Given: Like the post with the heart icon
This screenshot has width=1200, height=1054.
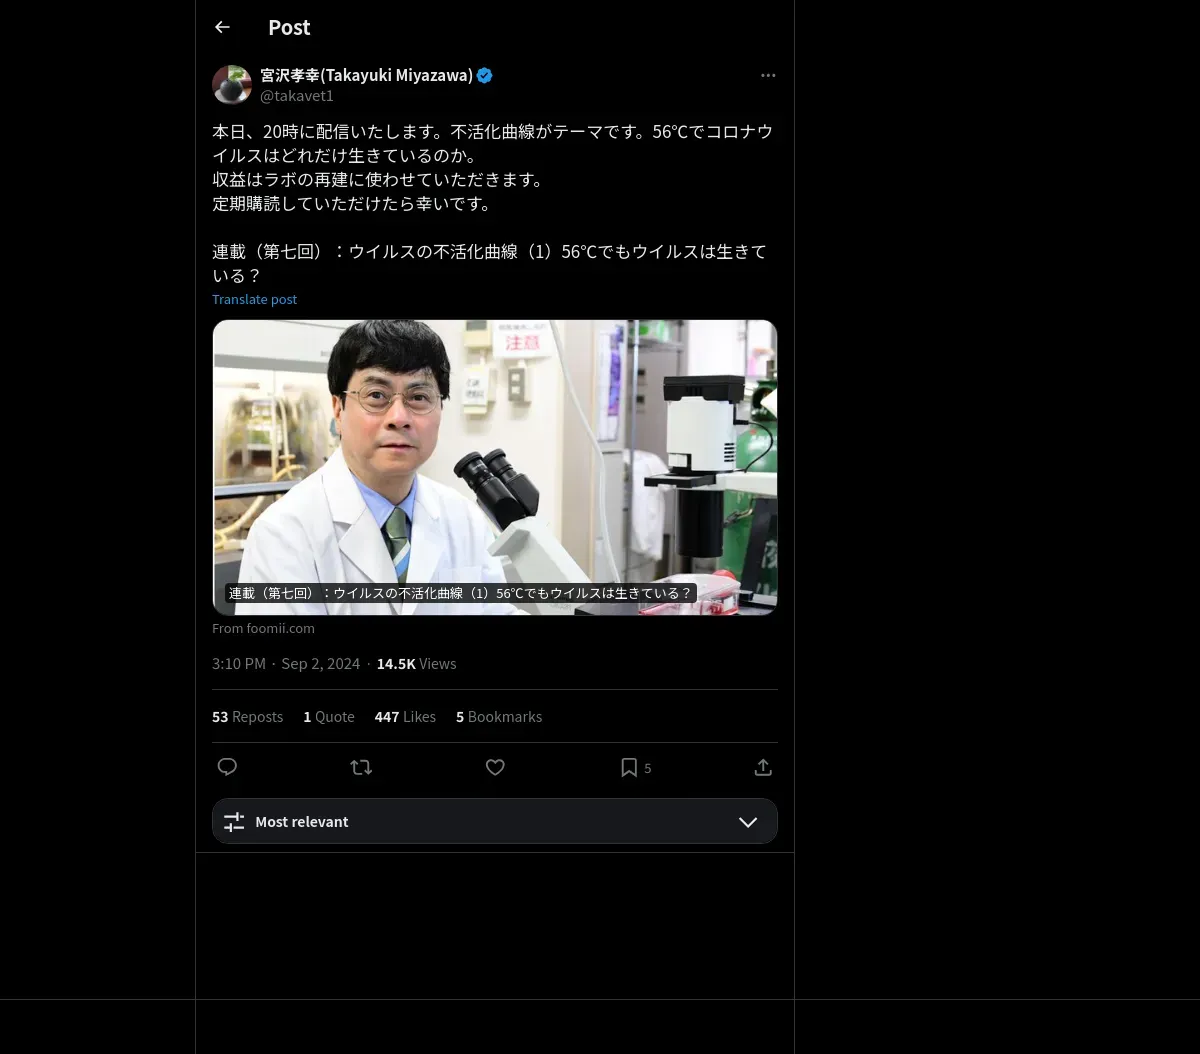Looking at the screenshot, I should pyautogui.click(x=495, y=767).
